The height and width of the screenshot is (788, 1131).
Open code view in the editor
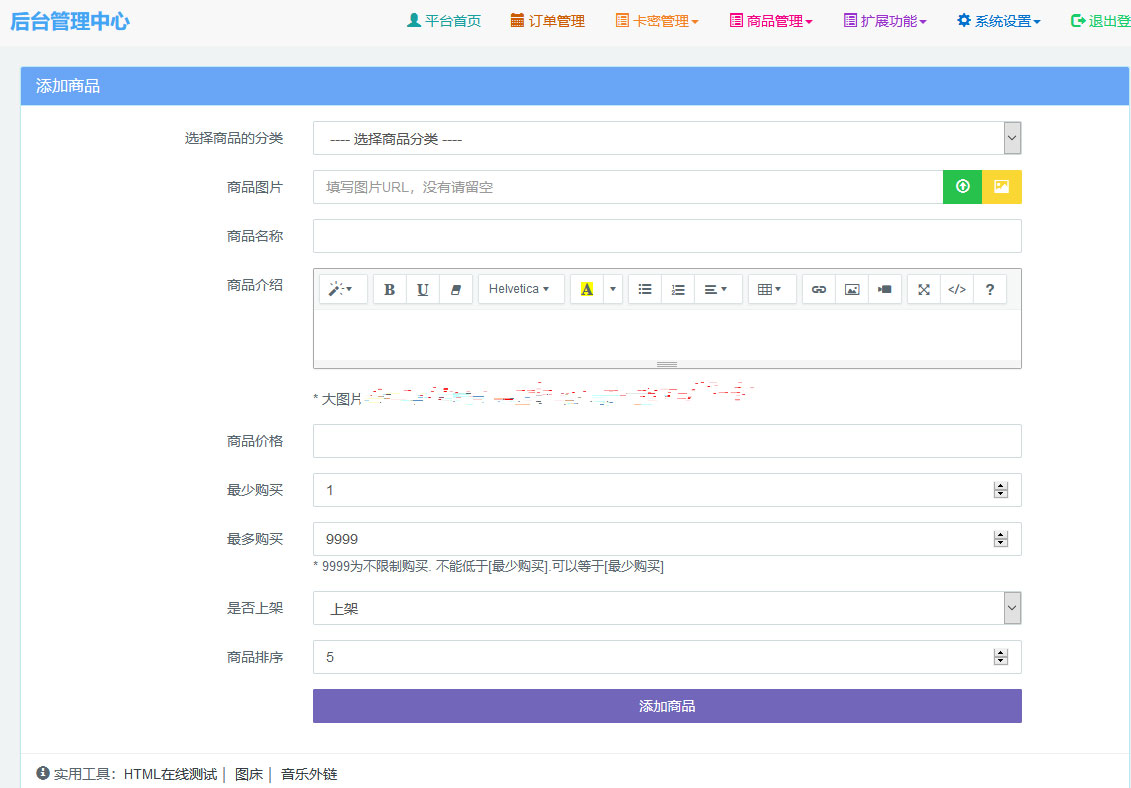957,289
